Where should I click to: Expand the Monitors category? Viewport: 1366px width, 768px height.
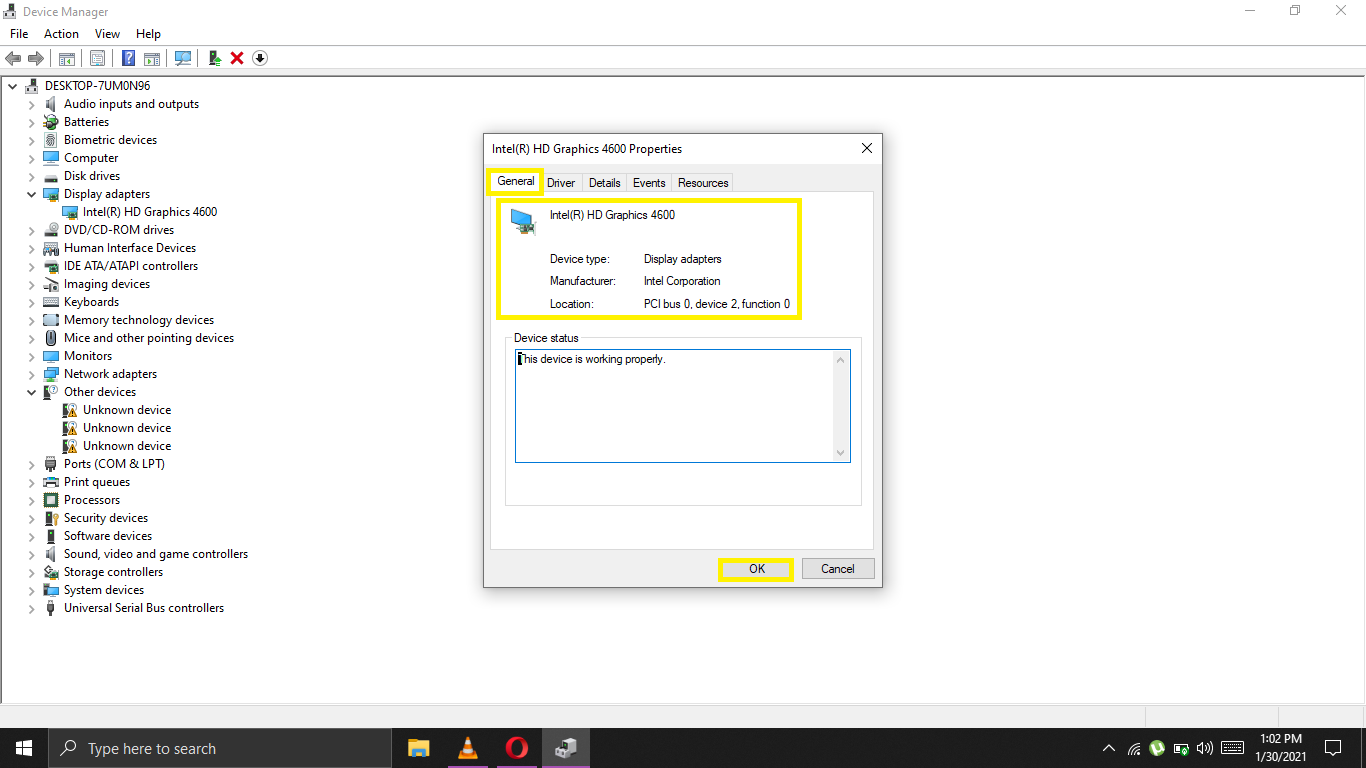point(32,356)
